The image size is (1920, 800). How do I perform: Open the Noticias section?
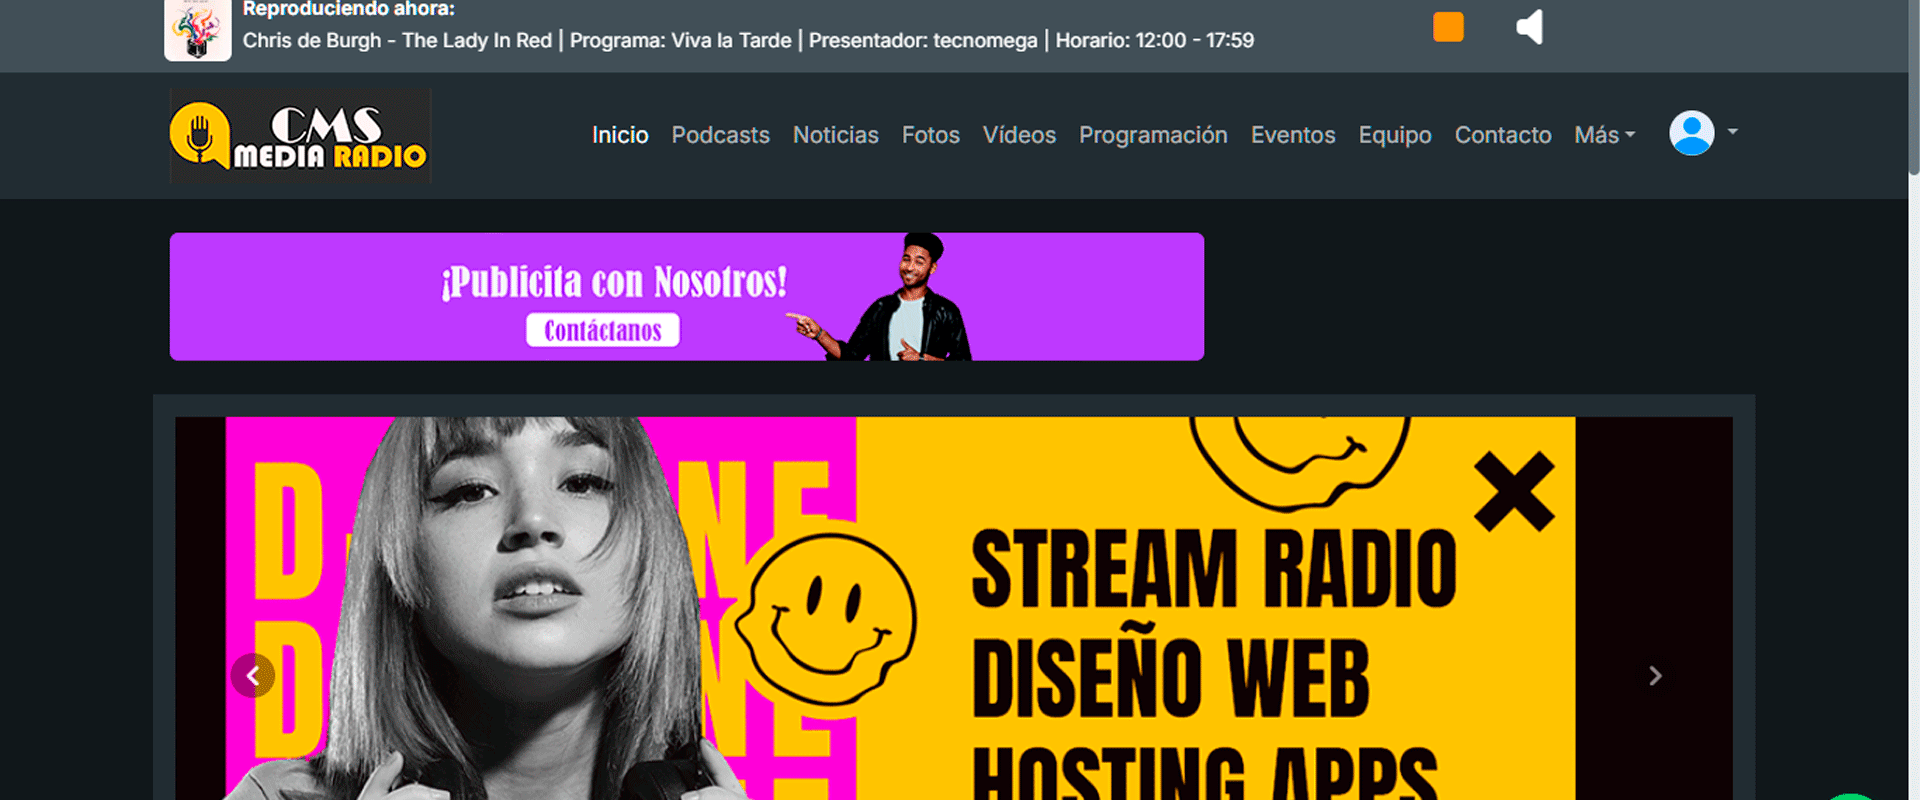point(835,135)
